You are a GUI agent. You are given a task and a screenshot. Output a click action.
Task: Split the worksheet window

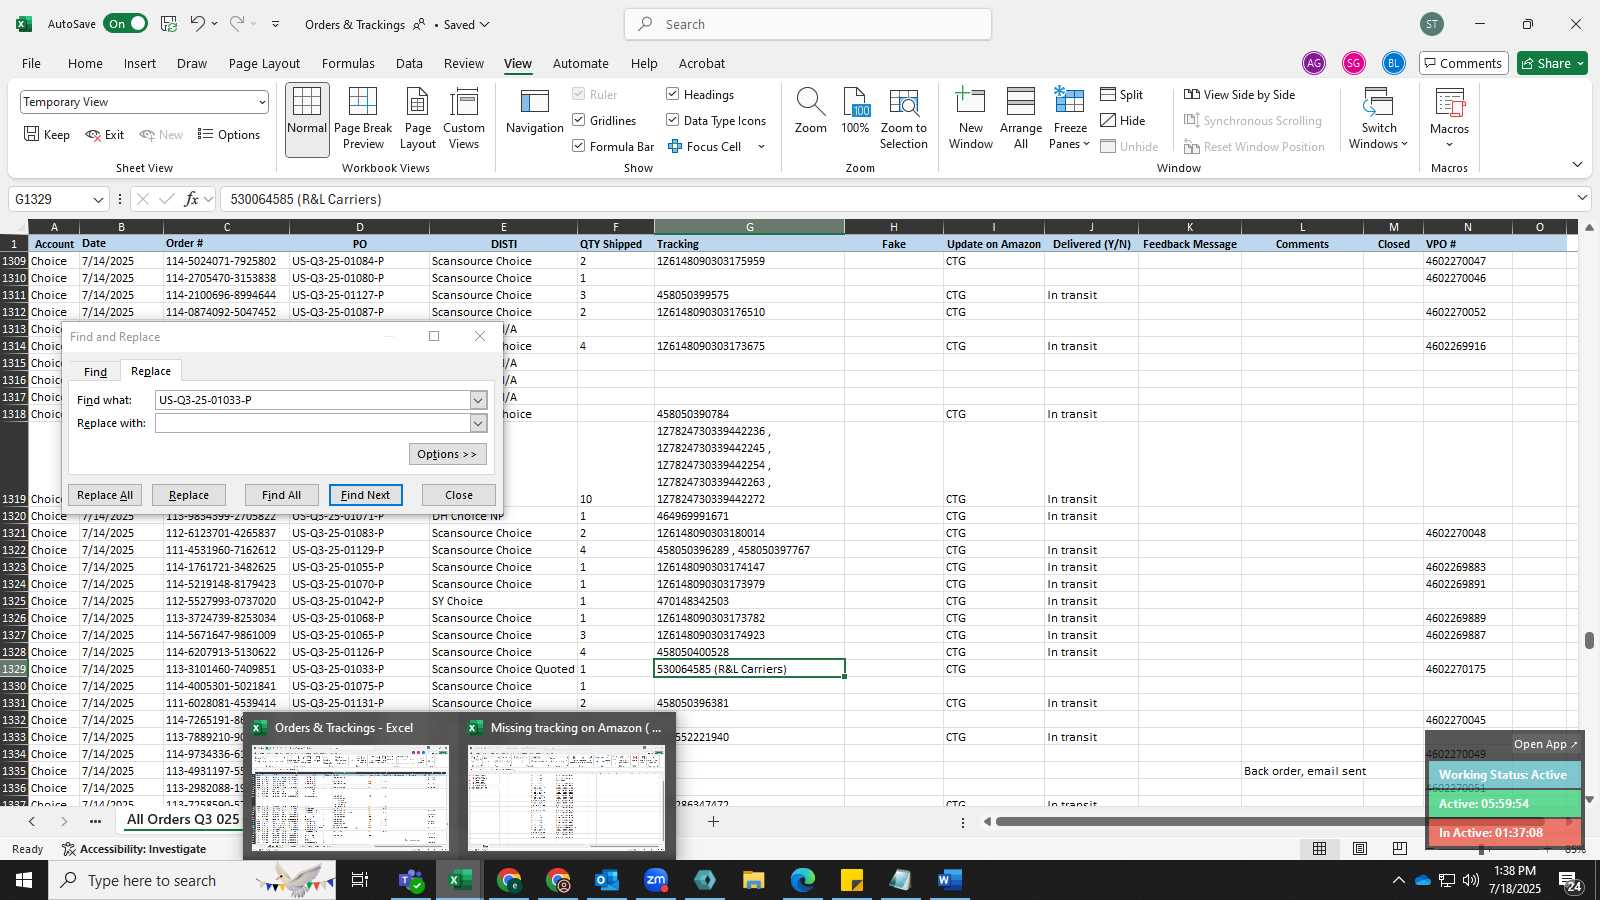(1122, 94)
